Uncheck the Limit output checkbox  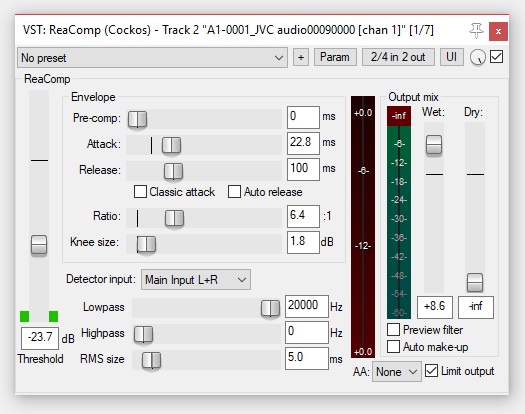tap(431, 371)
